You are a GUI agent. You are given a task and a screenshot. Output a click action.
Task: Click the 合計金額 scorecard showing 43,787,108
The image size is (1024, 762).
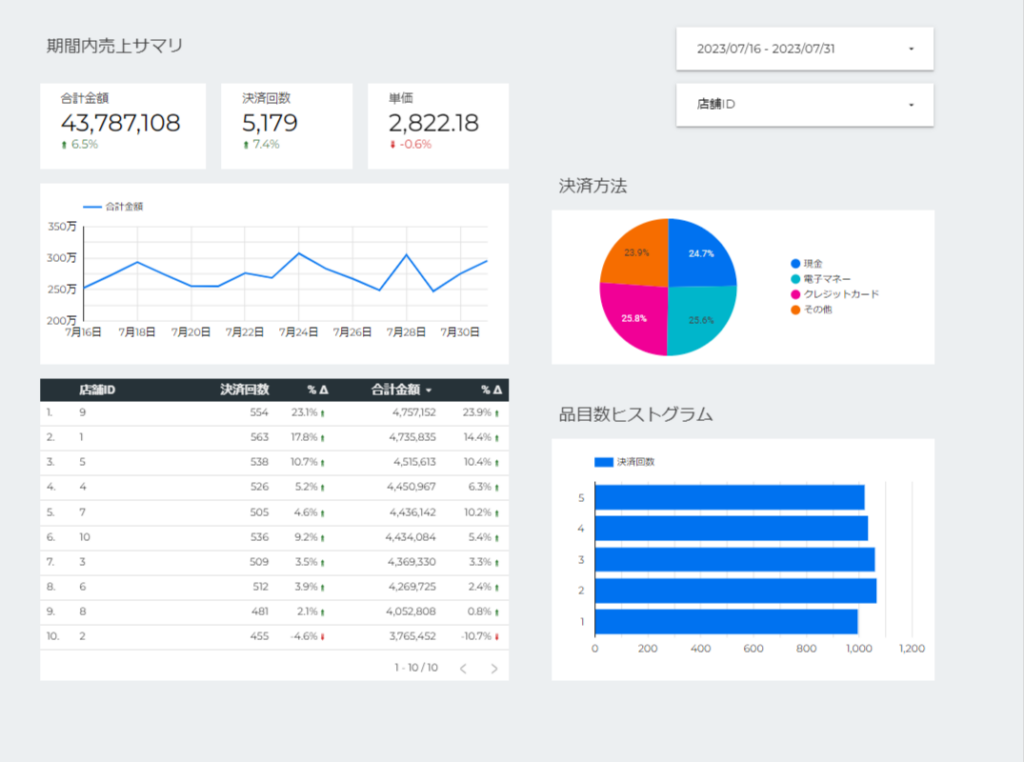click(121, 124)
